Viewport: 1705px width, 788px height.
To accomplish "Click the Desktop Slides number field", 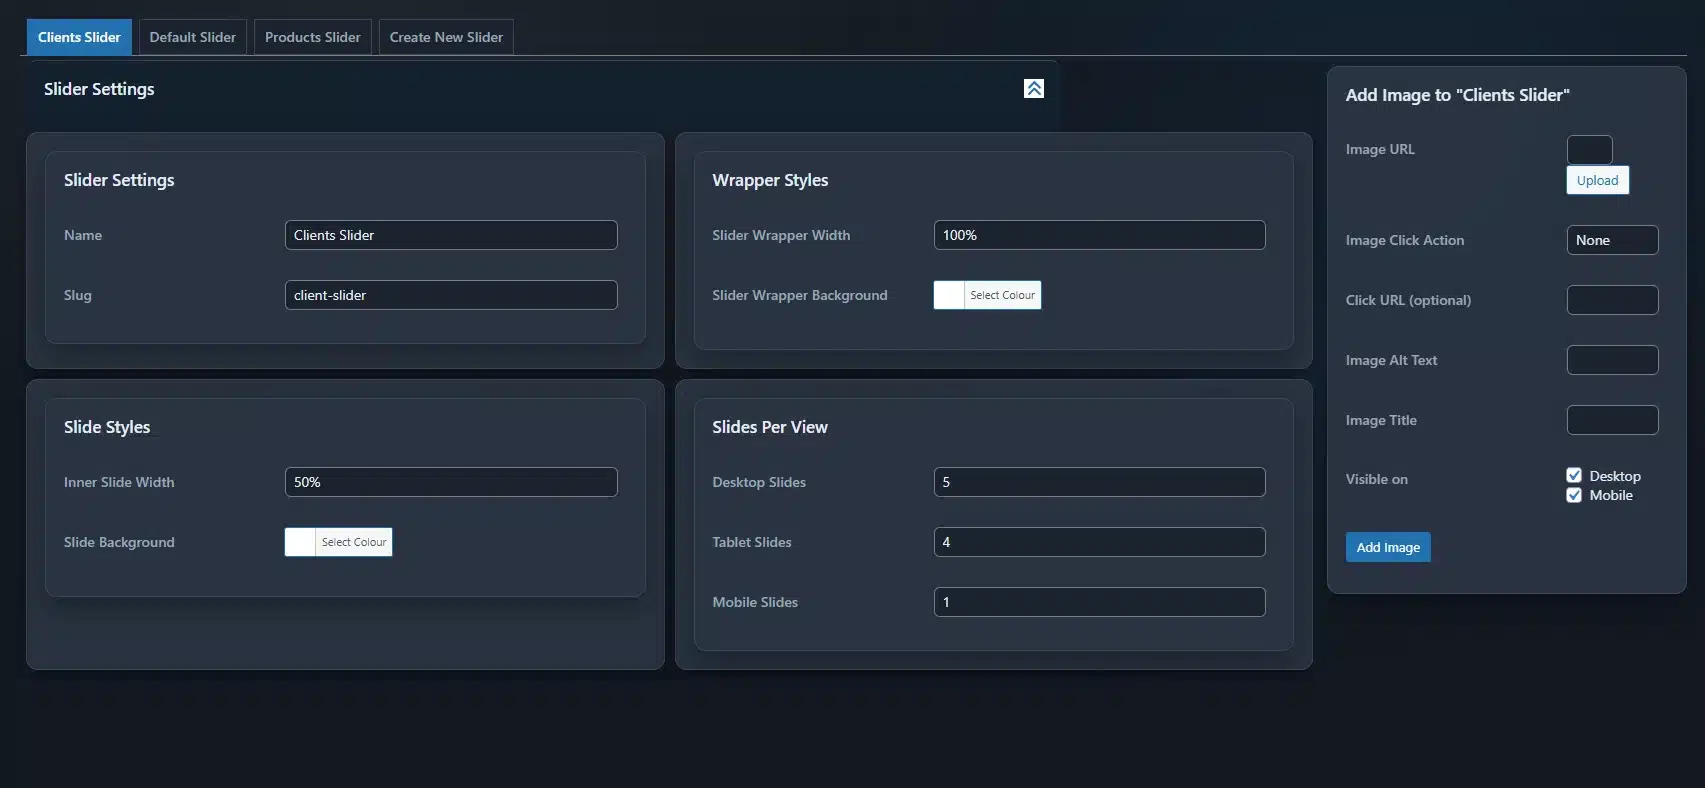I will (x=1098, y=482).
